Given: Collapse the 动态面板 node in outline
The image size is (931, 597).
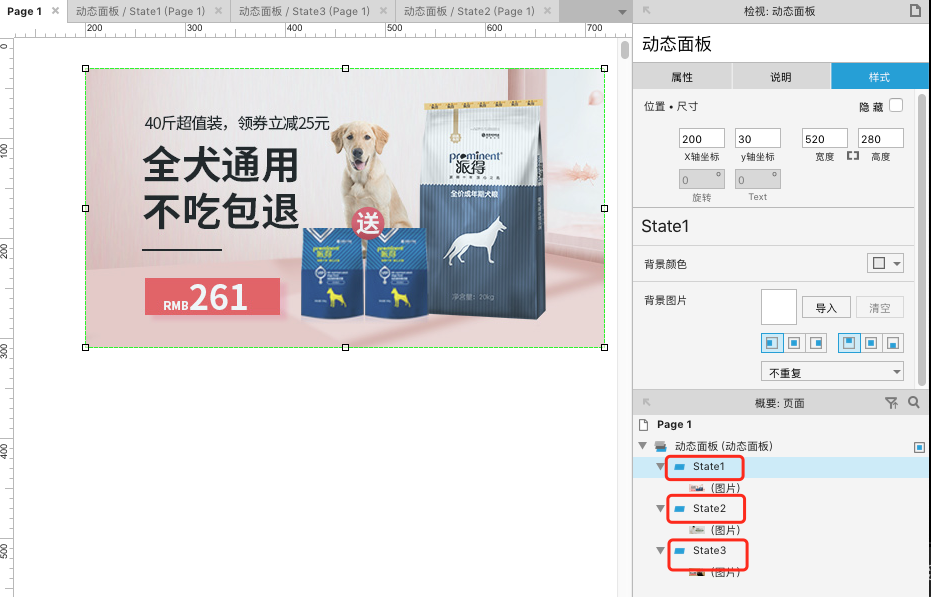Looking at the screenshot, I should (x=642, y=446).
